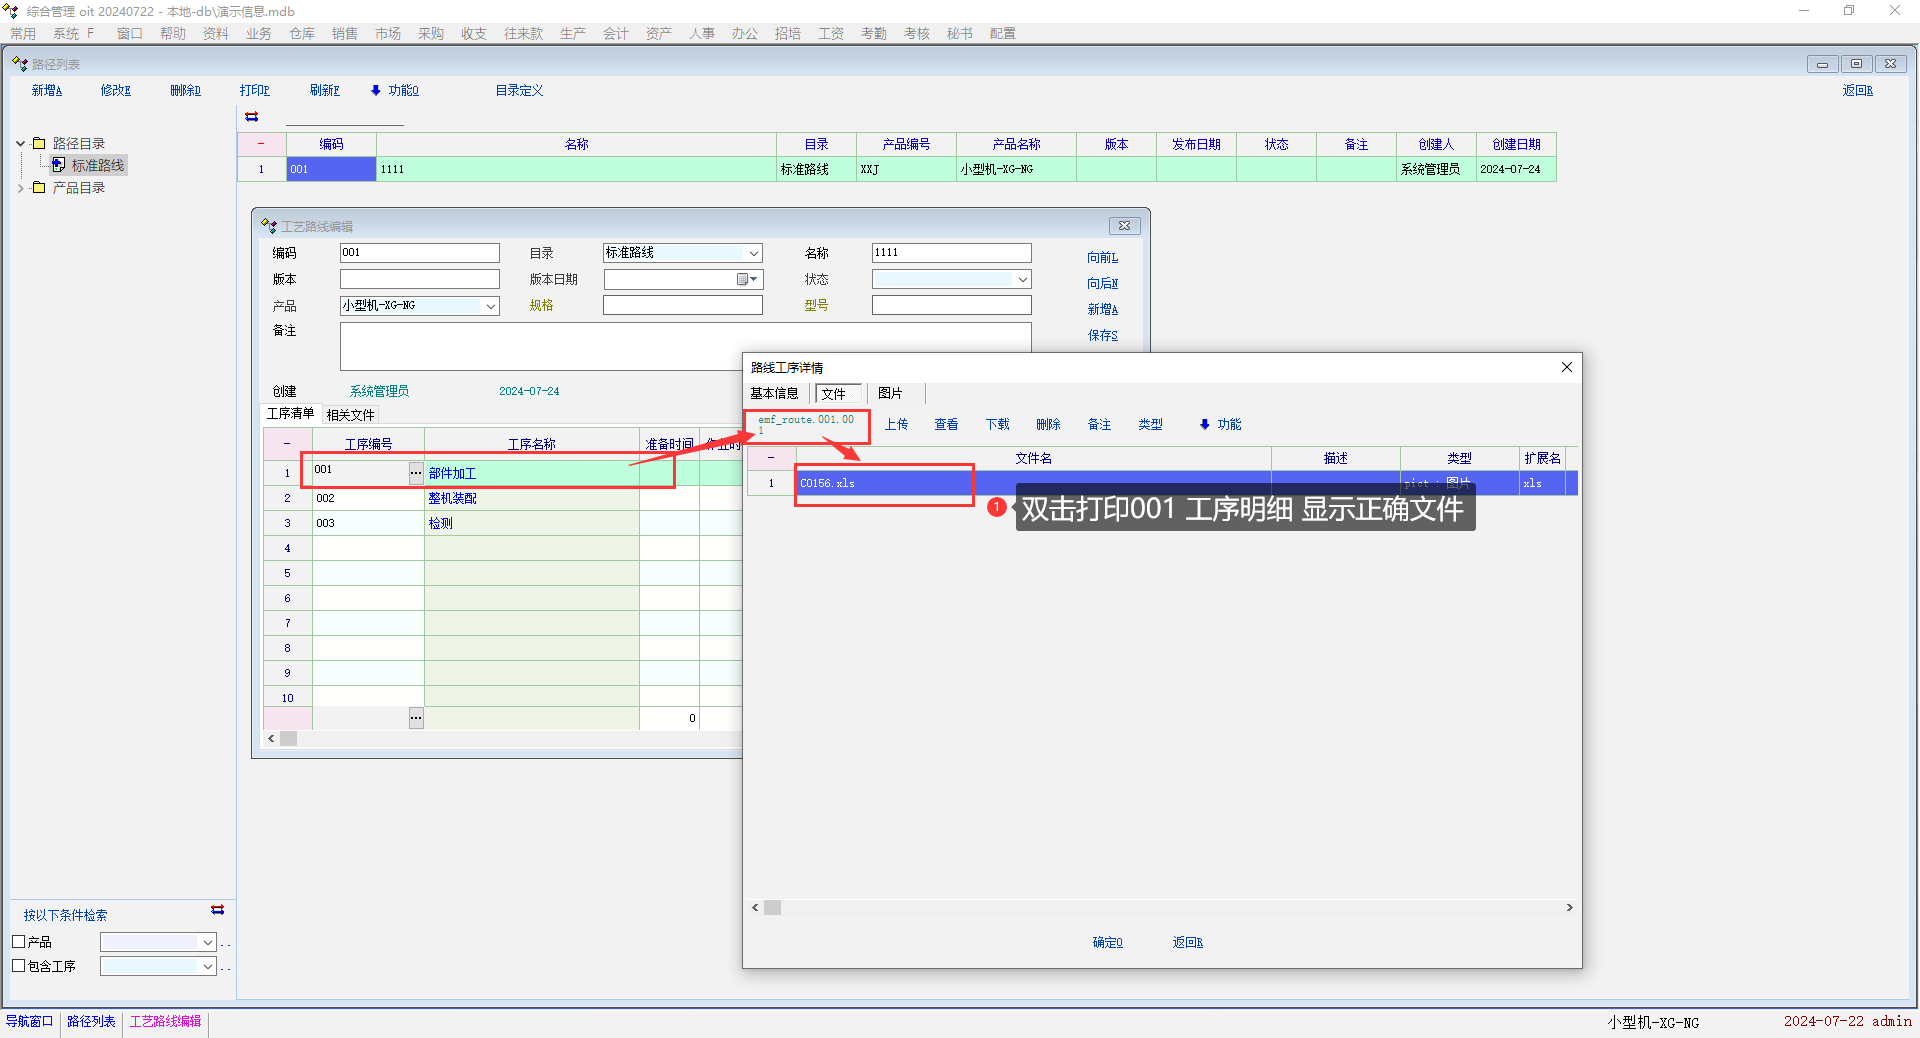Viewport: 1920px width, 1038px height.
Task: Expand the 产品 combo box showing 小型机-XG-NG
Action: 490,306
